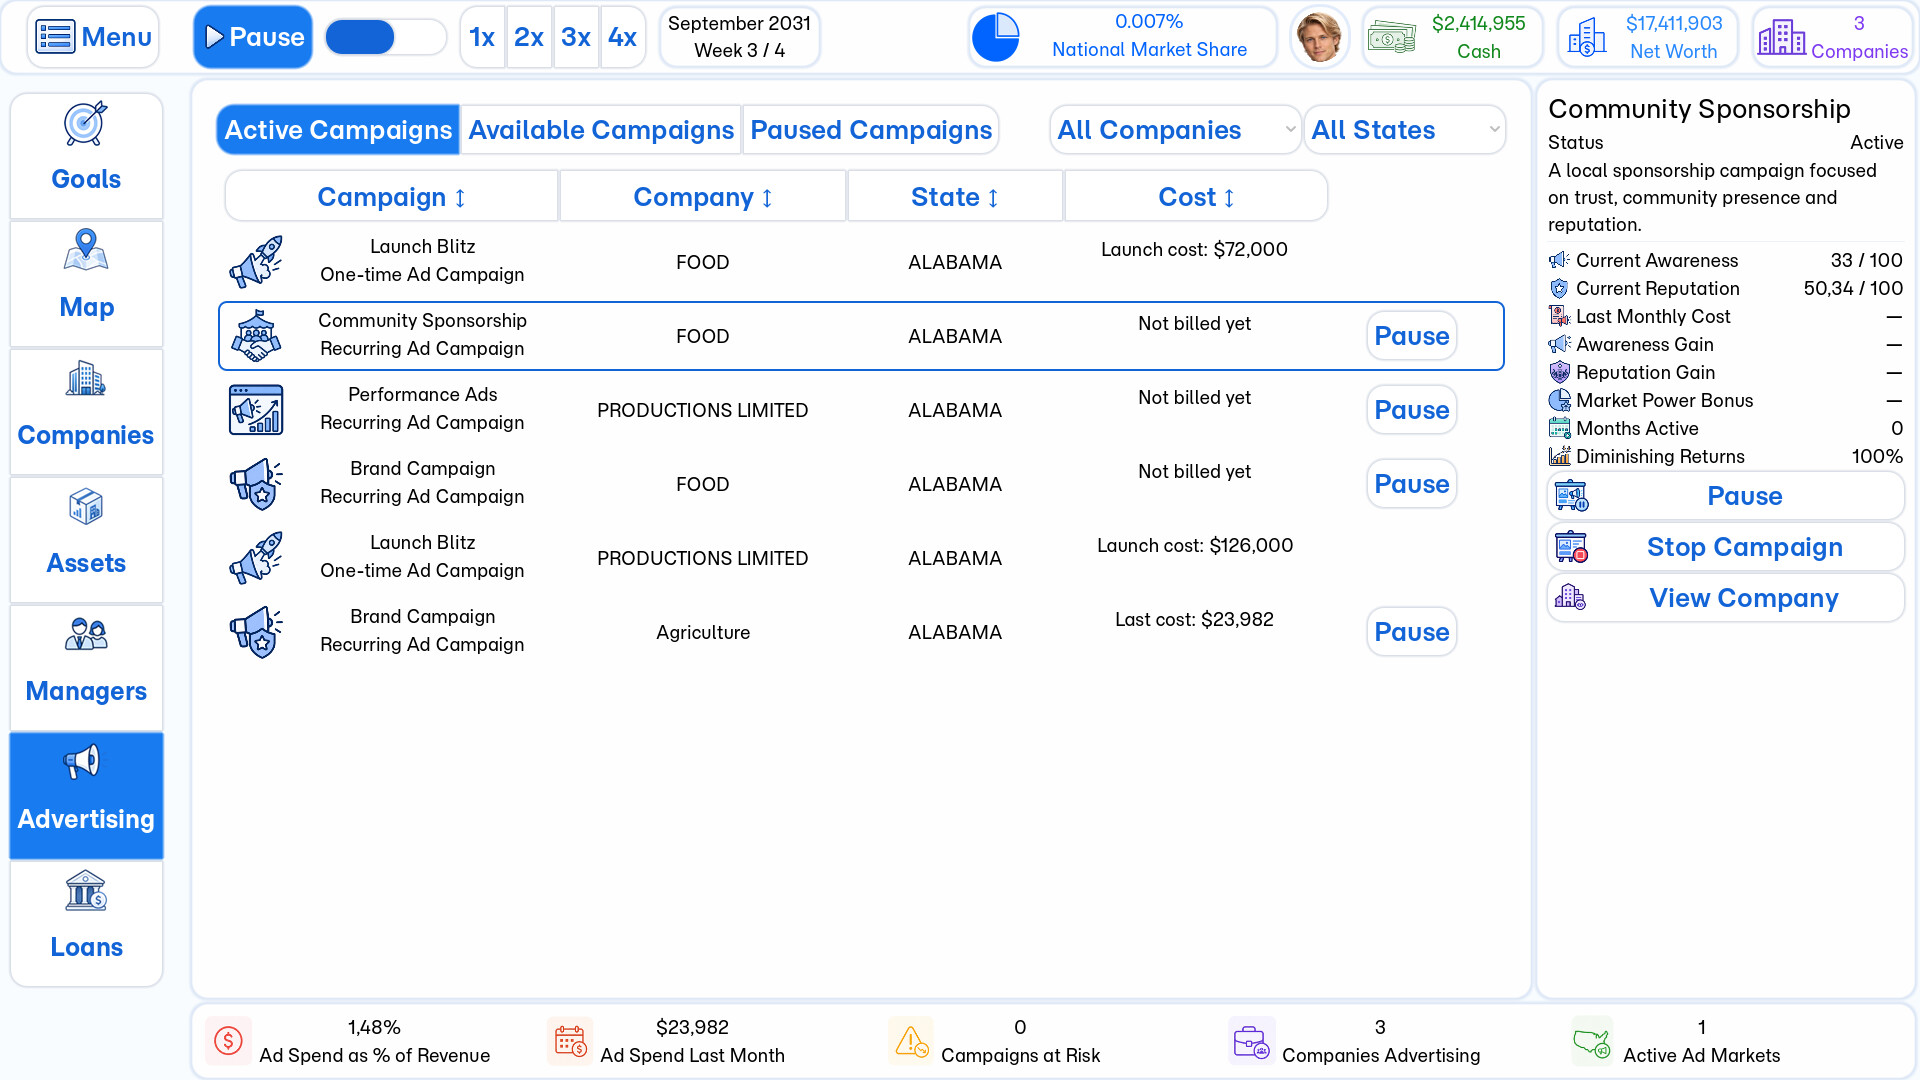Screen dimensions: 1920x1080
Task: Click the National Market Share pie icon
Action: click(996, 37)
